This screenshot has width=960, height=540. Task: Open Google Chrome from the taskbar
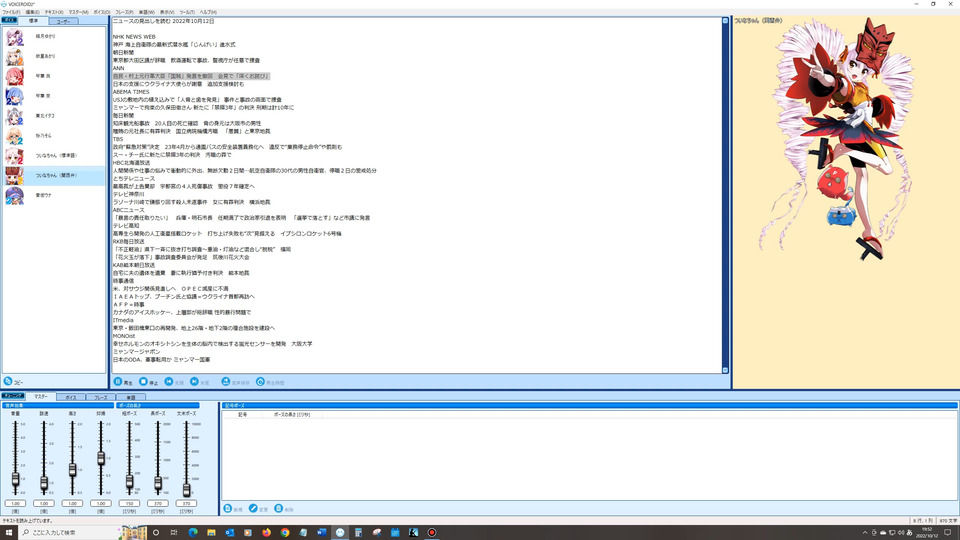pyautogui.click(x=285, y=533)
